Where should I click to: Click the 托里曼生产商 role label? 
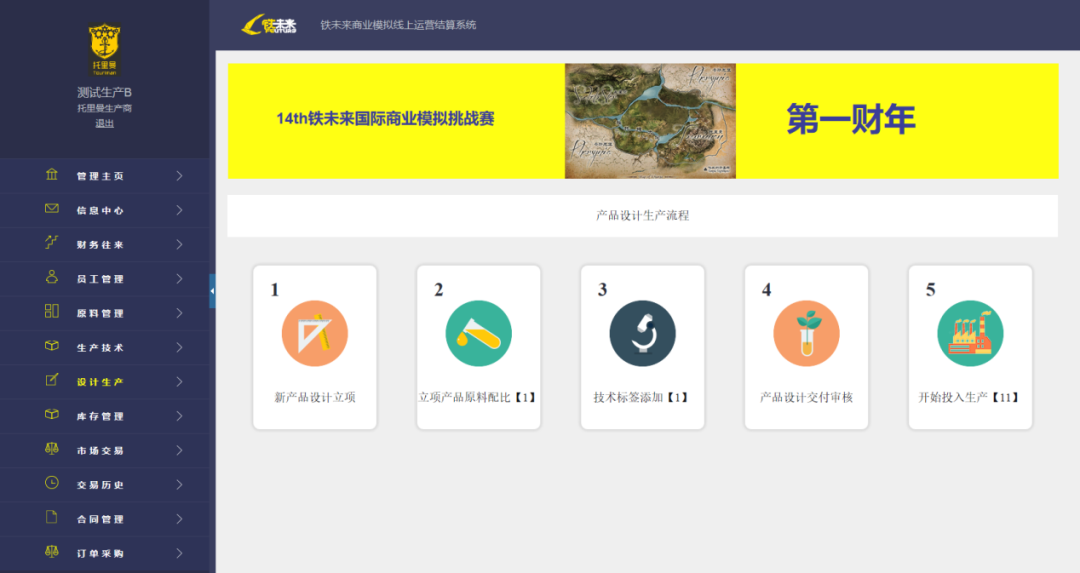(x=105, y=108)
